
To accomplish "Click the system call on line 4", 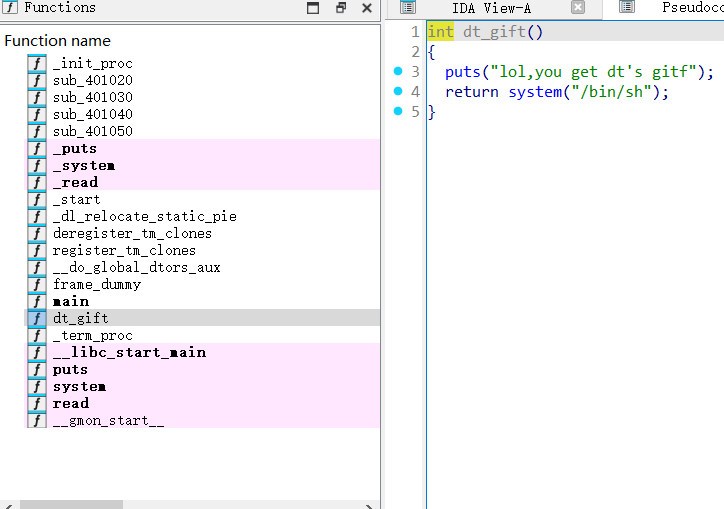I will click(535, 92).
